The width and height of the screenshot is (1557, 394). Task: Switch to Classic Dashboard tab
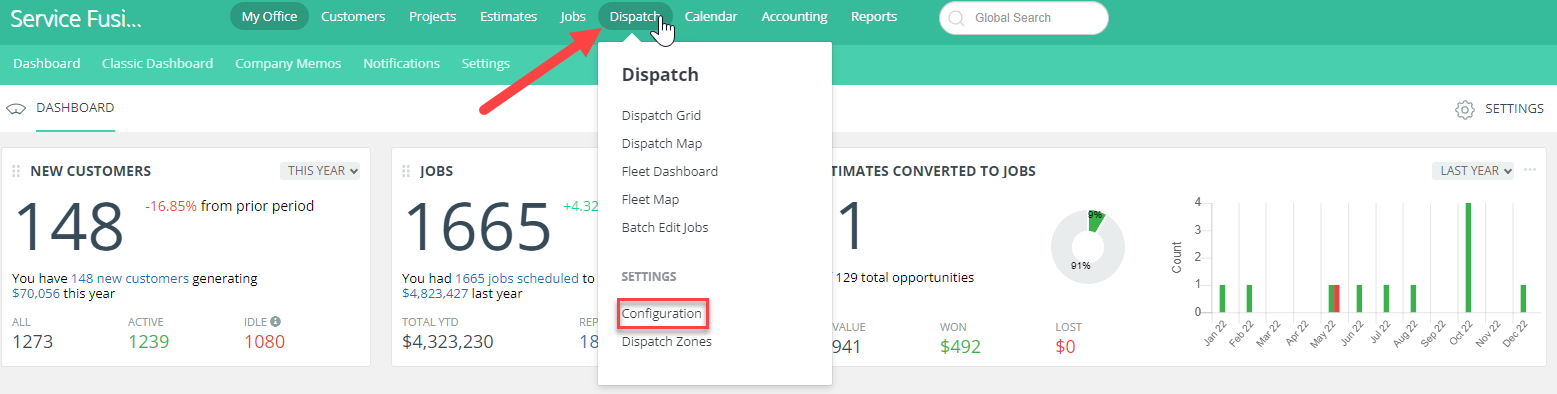(x=157, y=63)
